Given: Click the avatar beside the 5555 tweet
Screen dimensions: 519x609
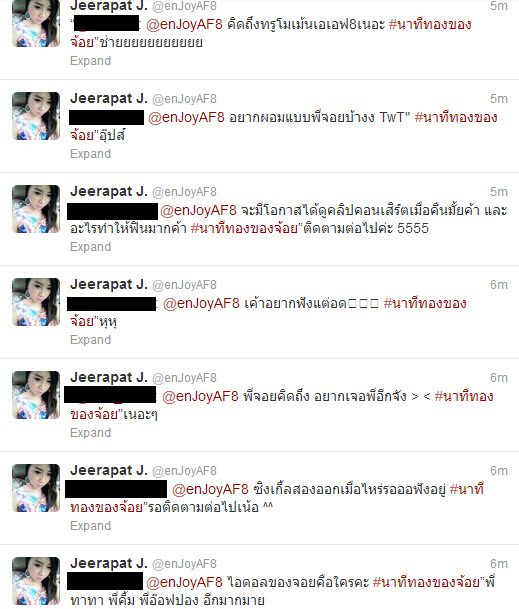Looking at the screenshot, I should 36,209.
